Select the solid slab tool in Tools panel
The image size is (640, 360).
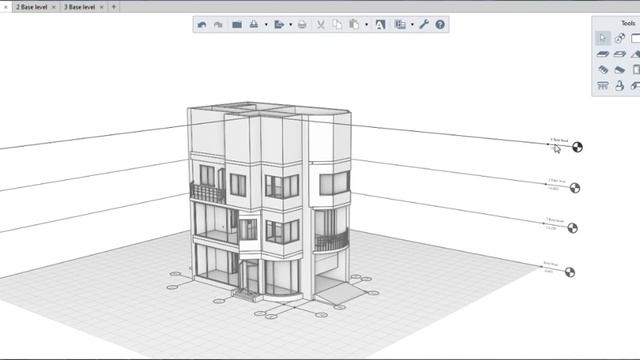[603, 54]
